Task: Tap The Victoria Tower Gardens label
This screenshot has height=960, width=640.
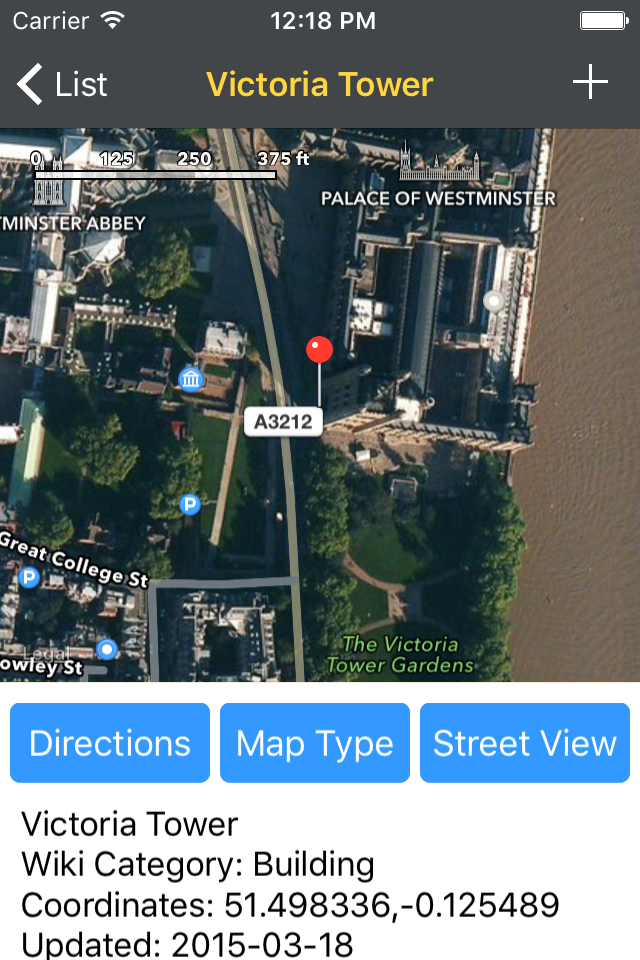Action: click(x=400, y=654)
